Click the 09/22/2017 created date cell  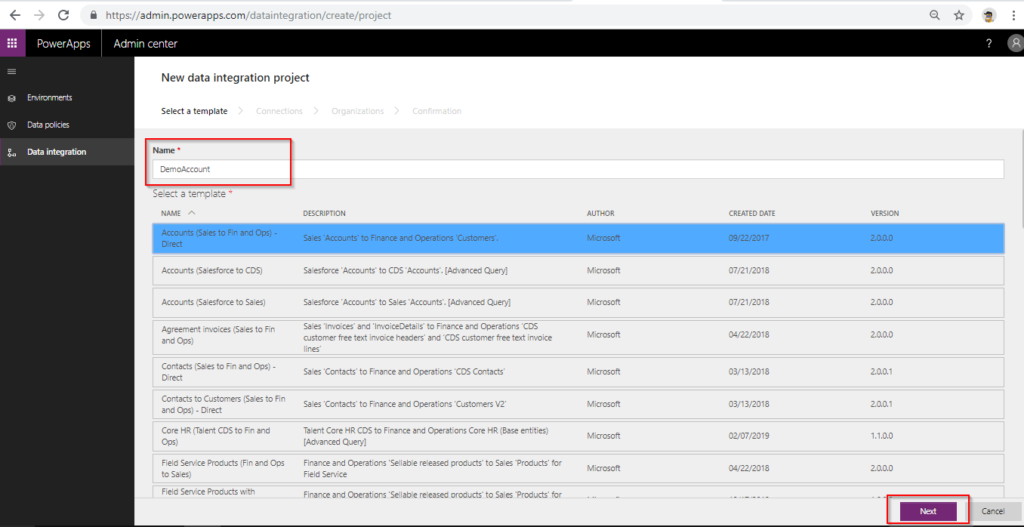748,238
